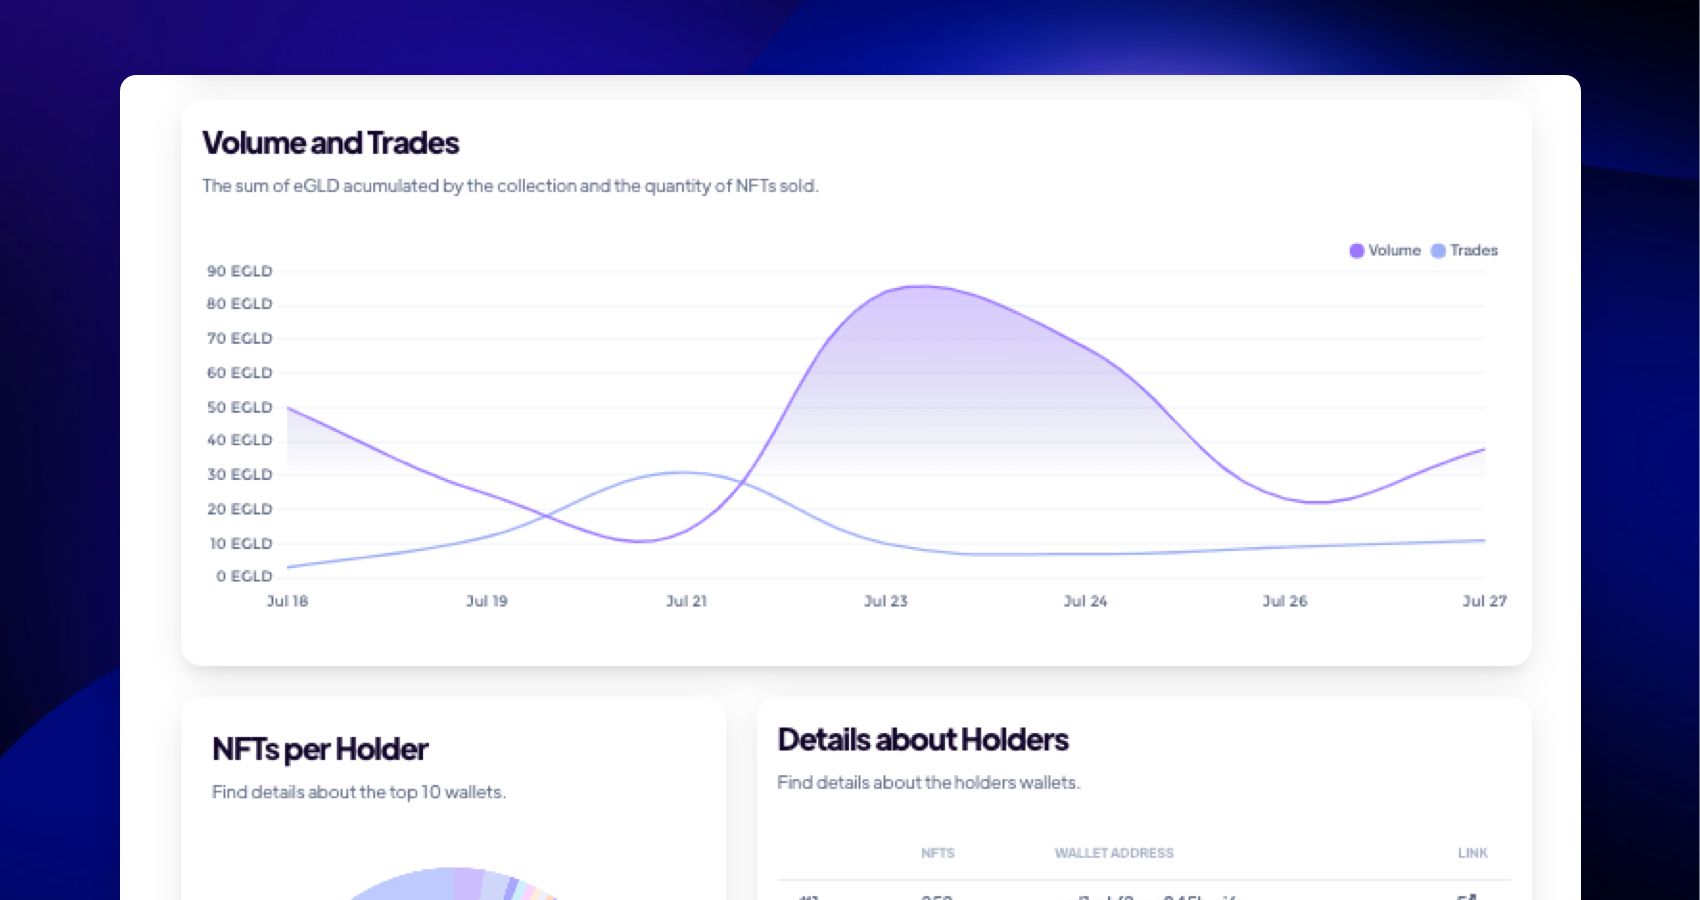This screenshot has width=1700, height=900.
Task: Sort table by NFTS column header
Action: pyautogui.click(x=937, y=853)
